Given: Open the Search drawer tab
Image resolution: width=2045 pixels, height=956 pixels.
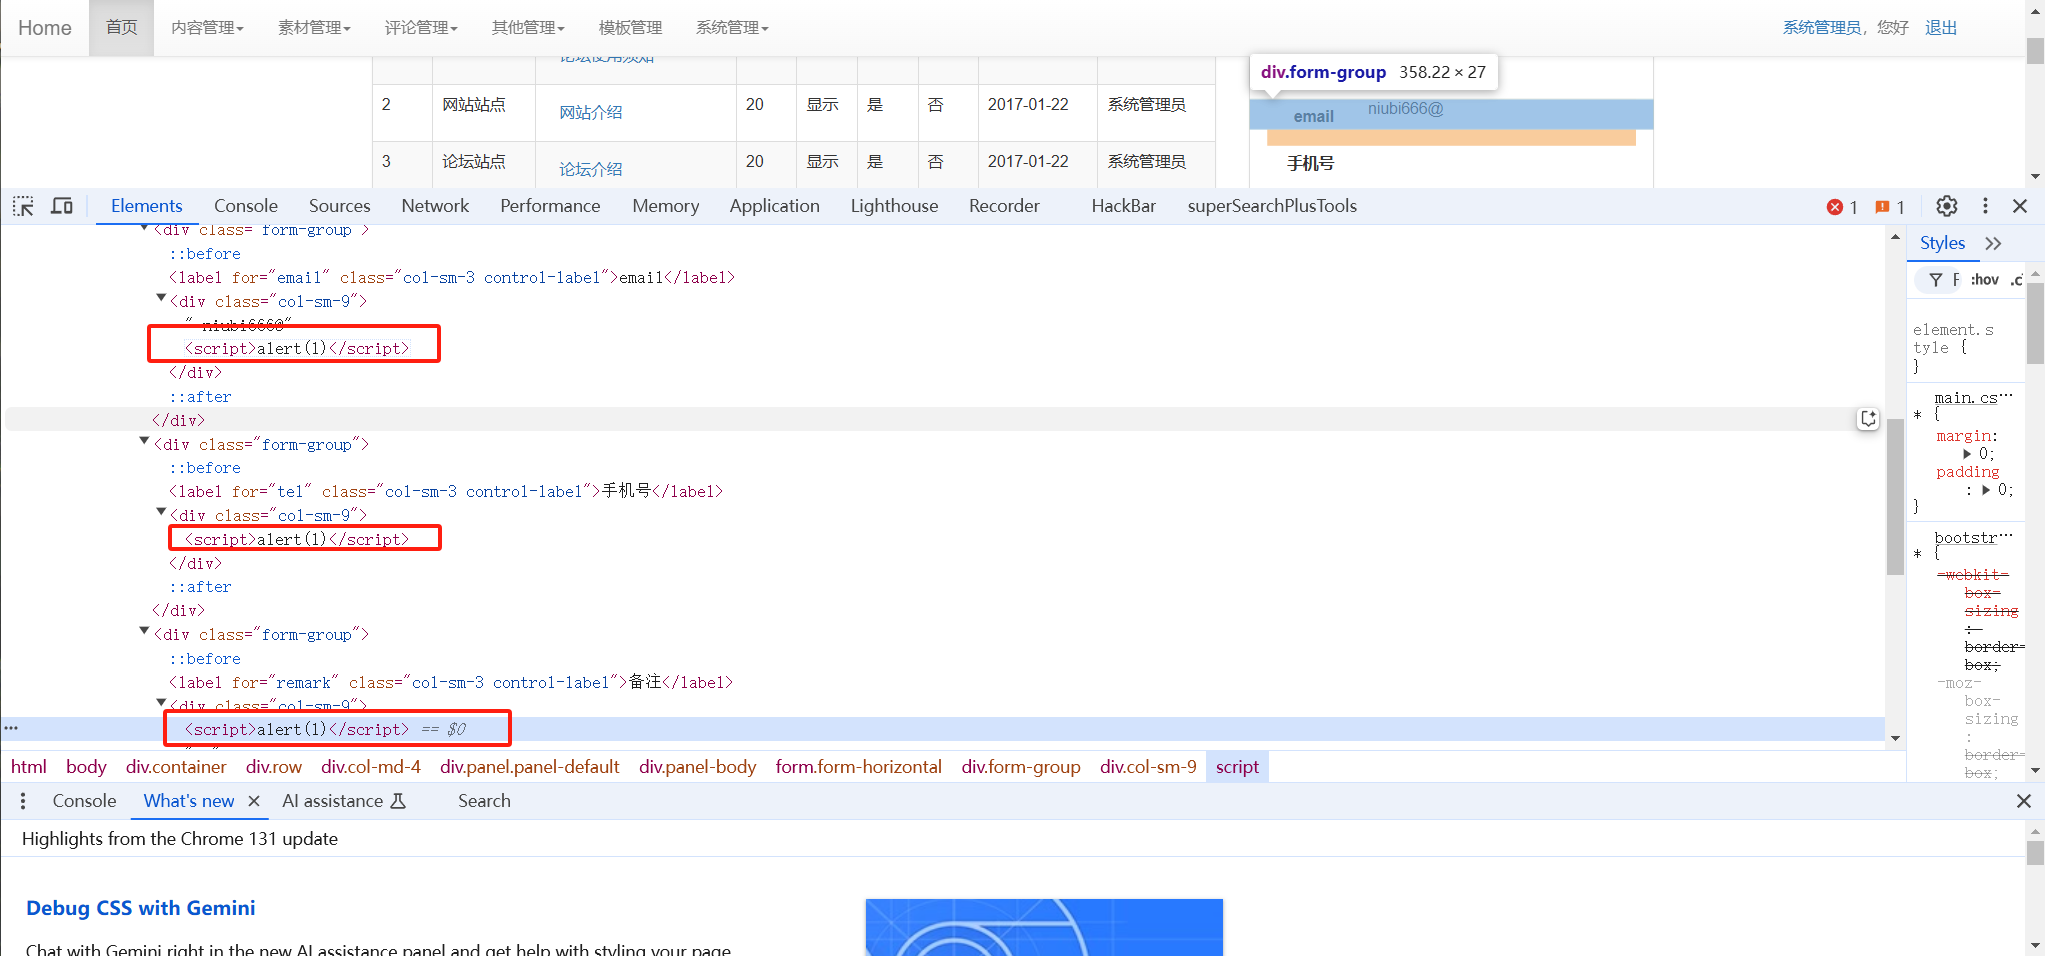Looking at the screenshot, I should pos(484,801).
